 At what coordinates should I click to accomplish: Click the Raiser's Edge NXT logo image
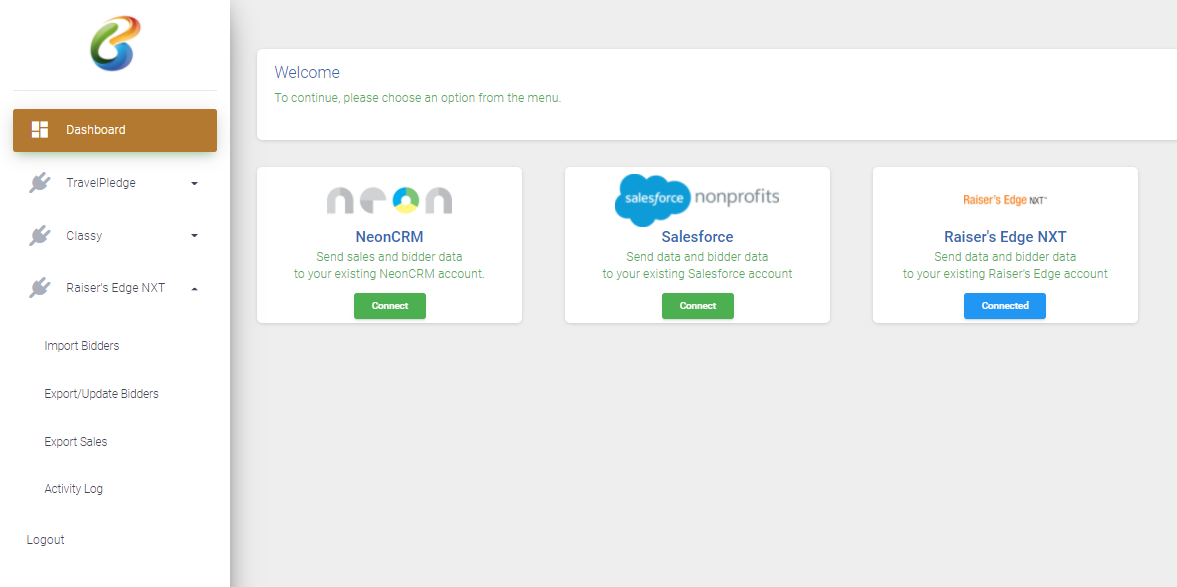[x=1005, y=200]
